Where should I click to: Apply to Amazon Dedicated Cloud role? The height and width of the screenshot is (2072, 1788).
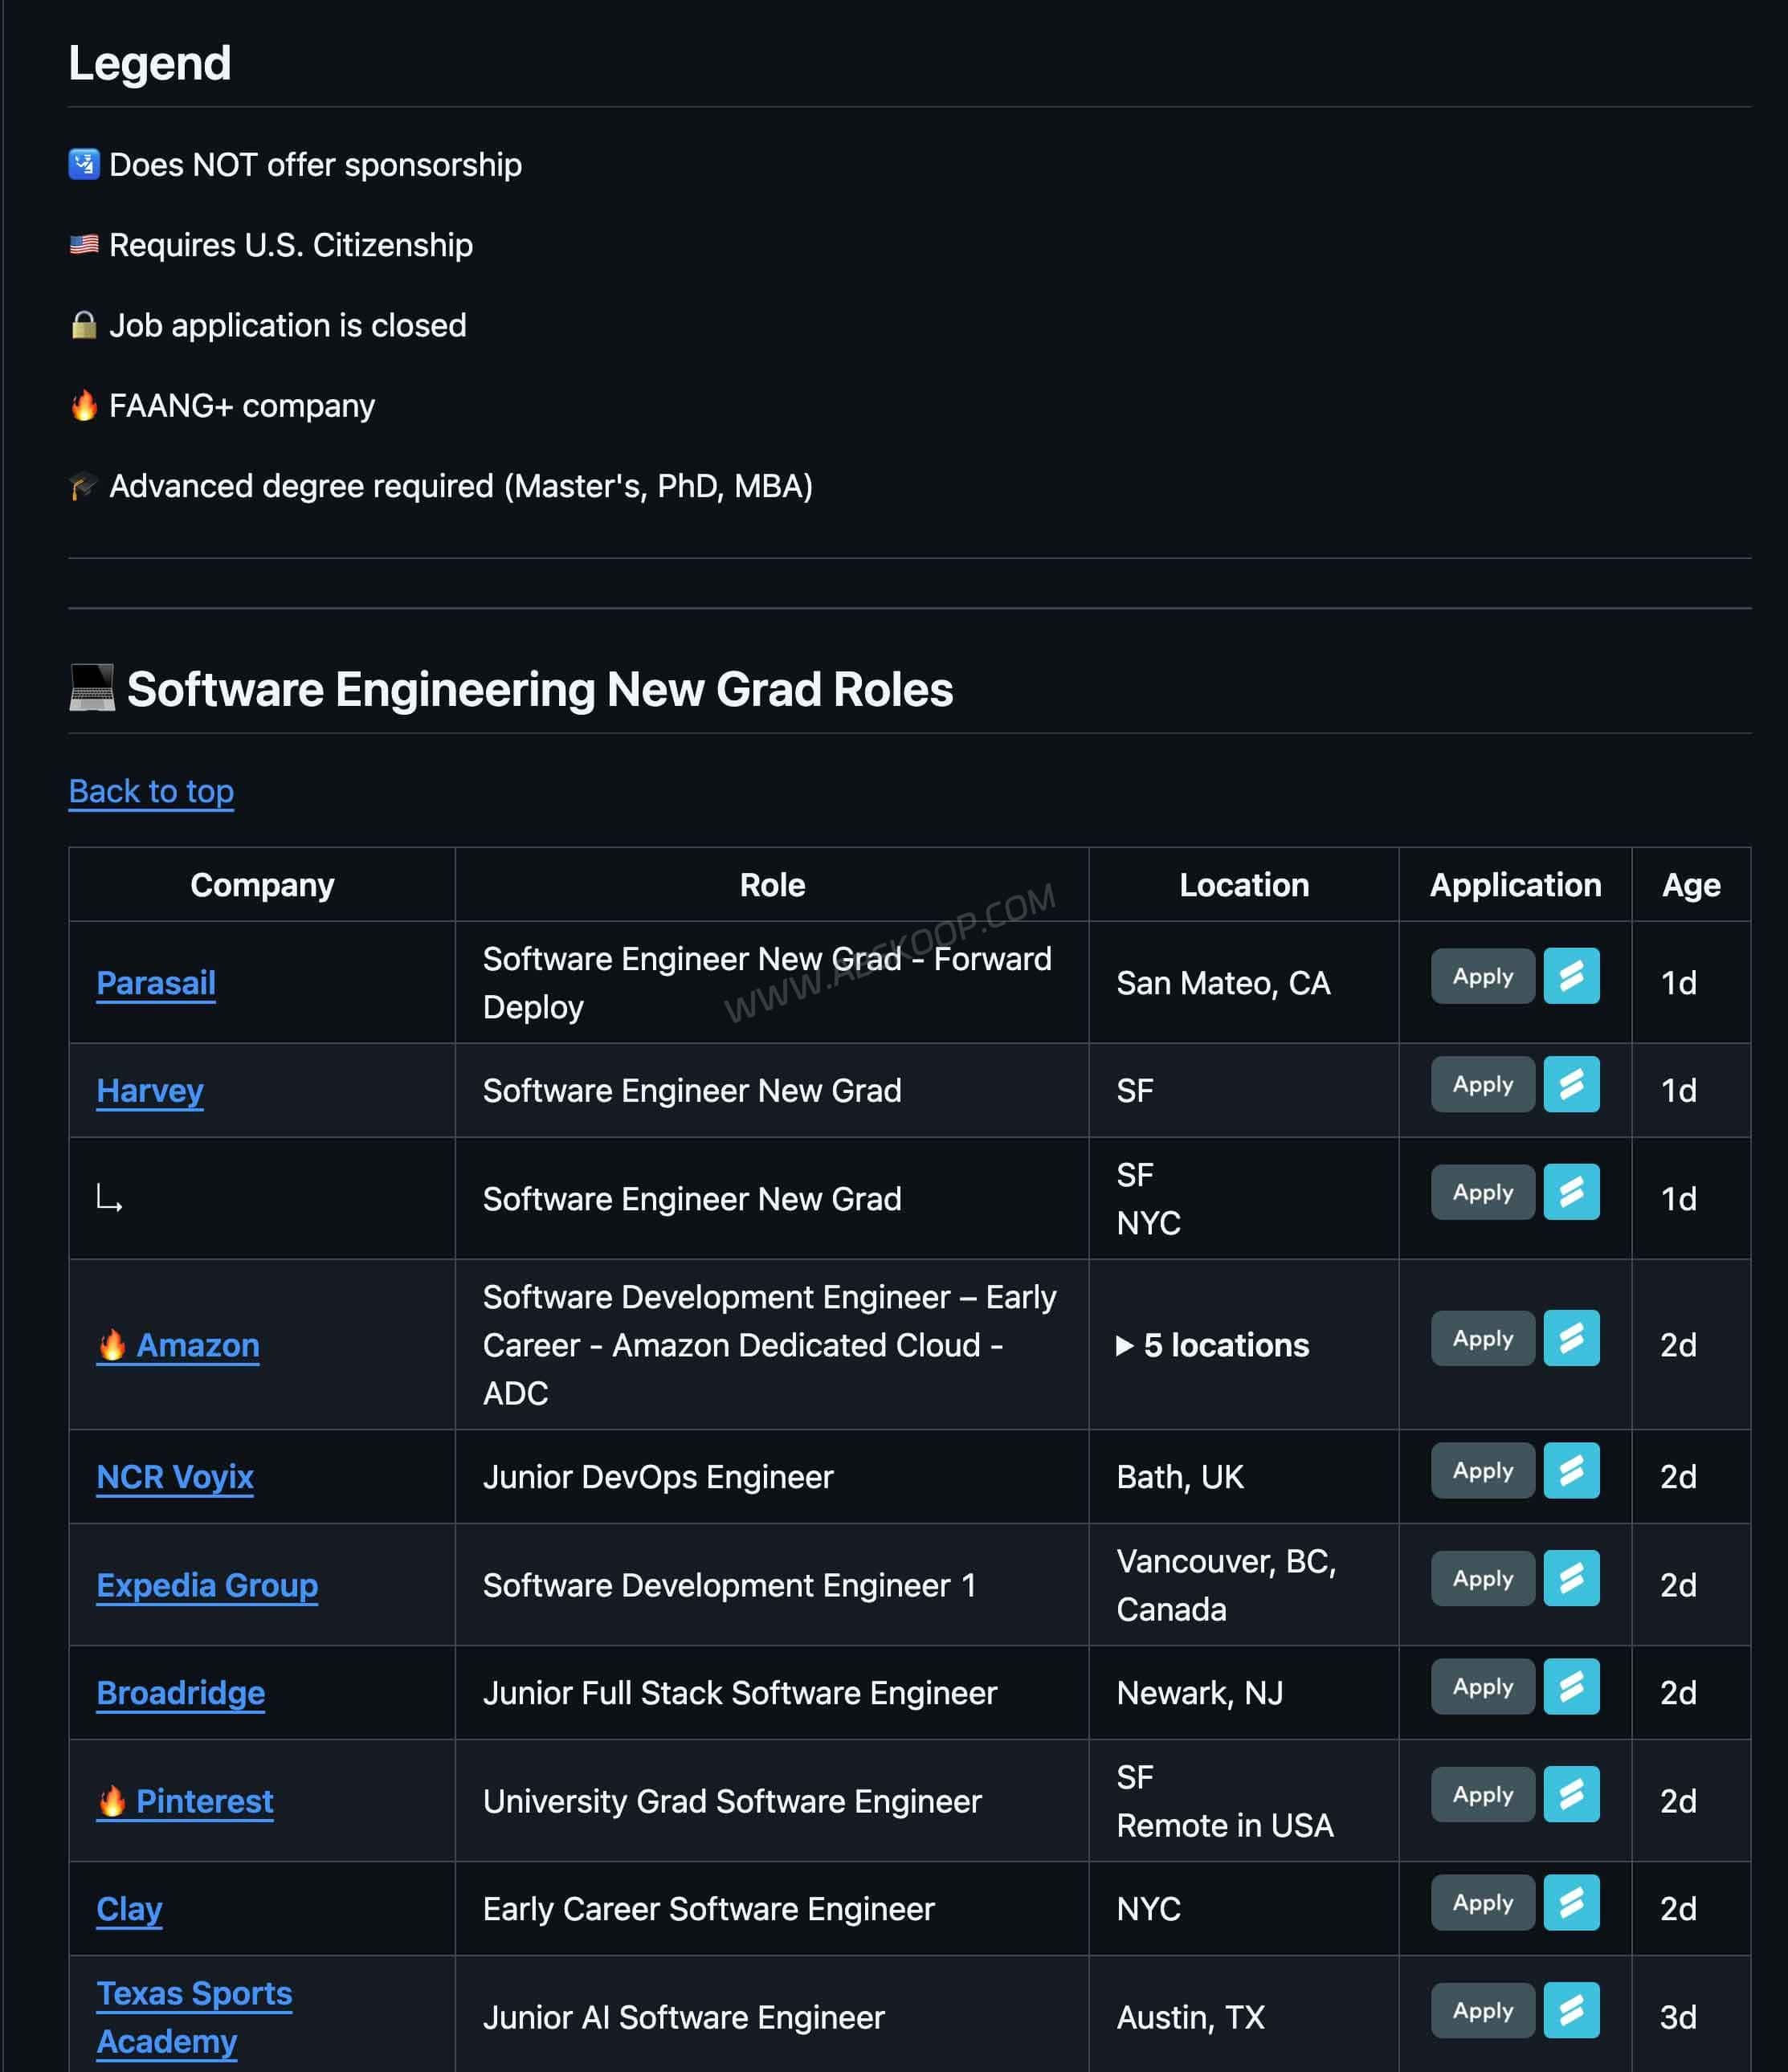1483,1338
